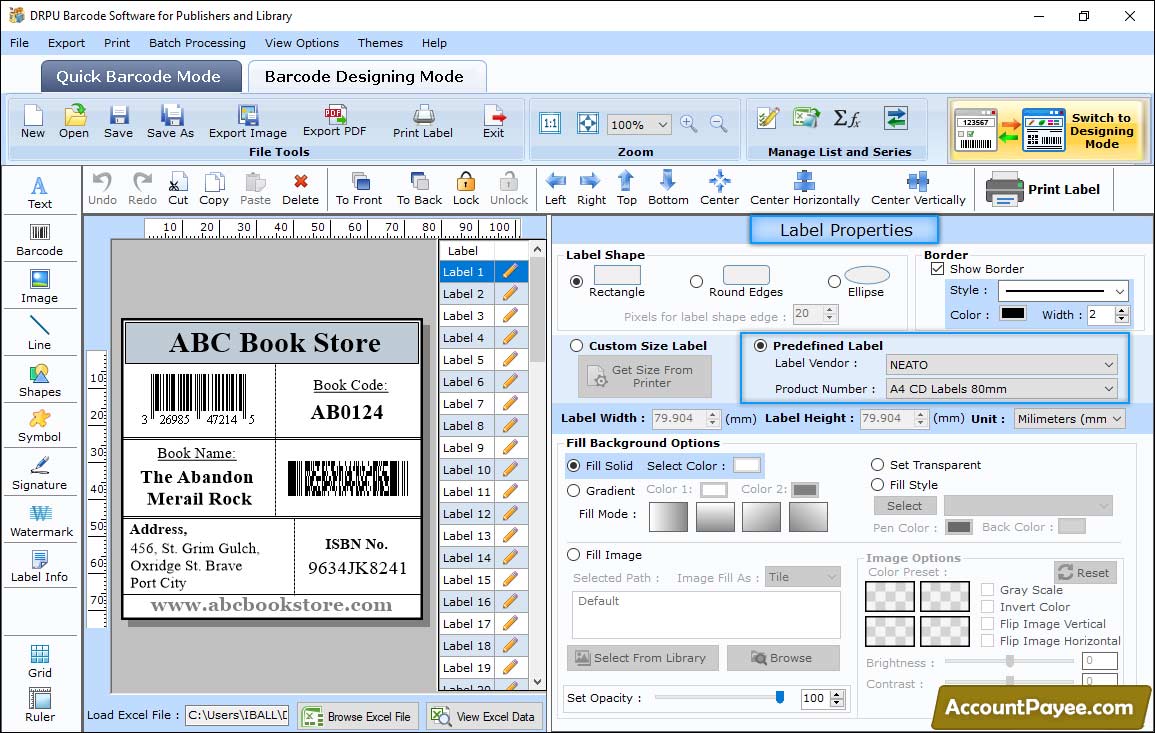Image resolution: width=1155 pixels, height=733 pixels.
Task: Insert a Watermark
Action: (41, 520)
